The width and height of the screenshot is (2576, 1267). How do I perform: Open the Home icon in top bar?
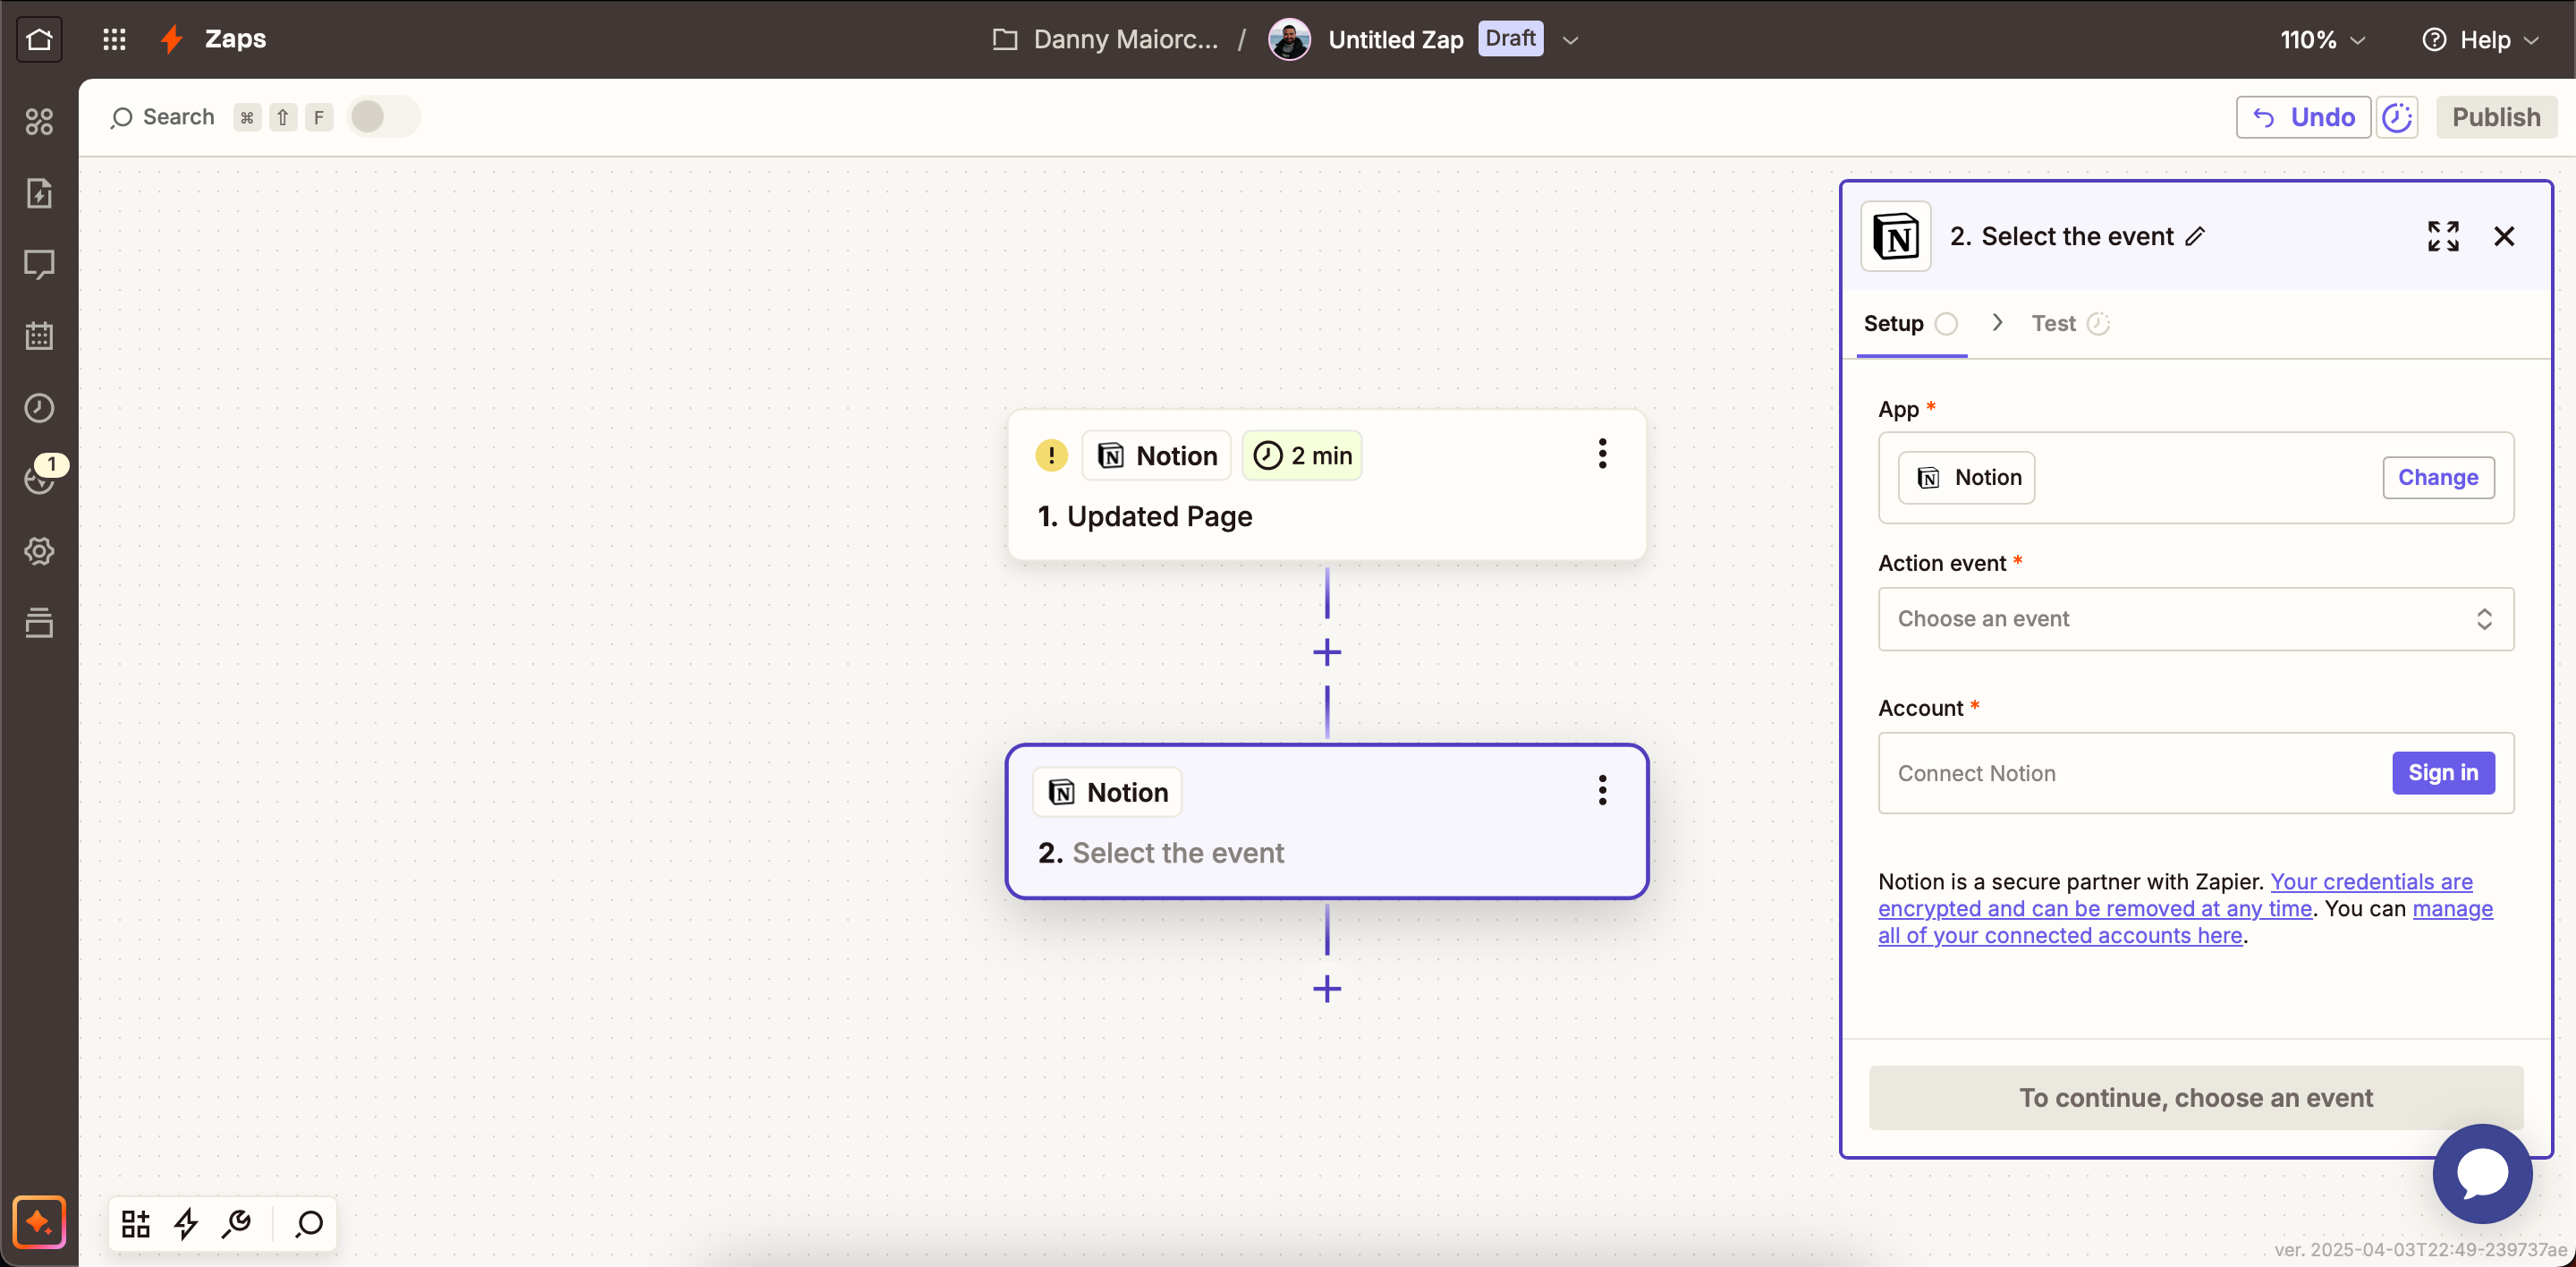(x=39, y=39)
